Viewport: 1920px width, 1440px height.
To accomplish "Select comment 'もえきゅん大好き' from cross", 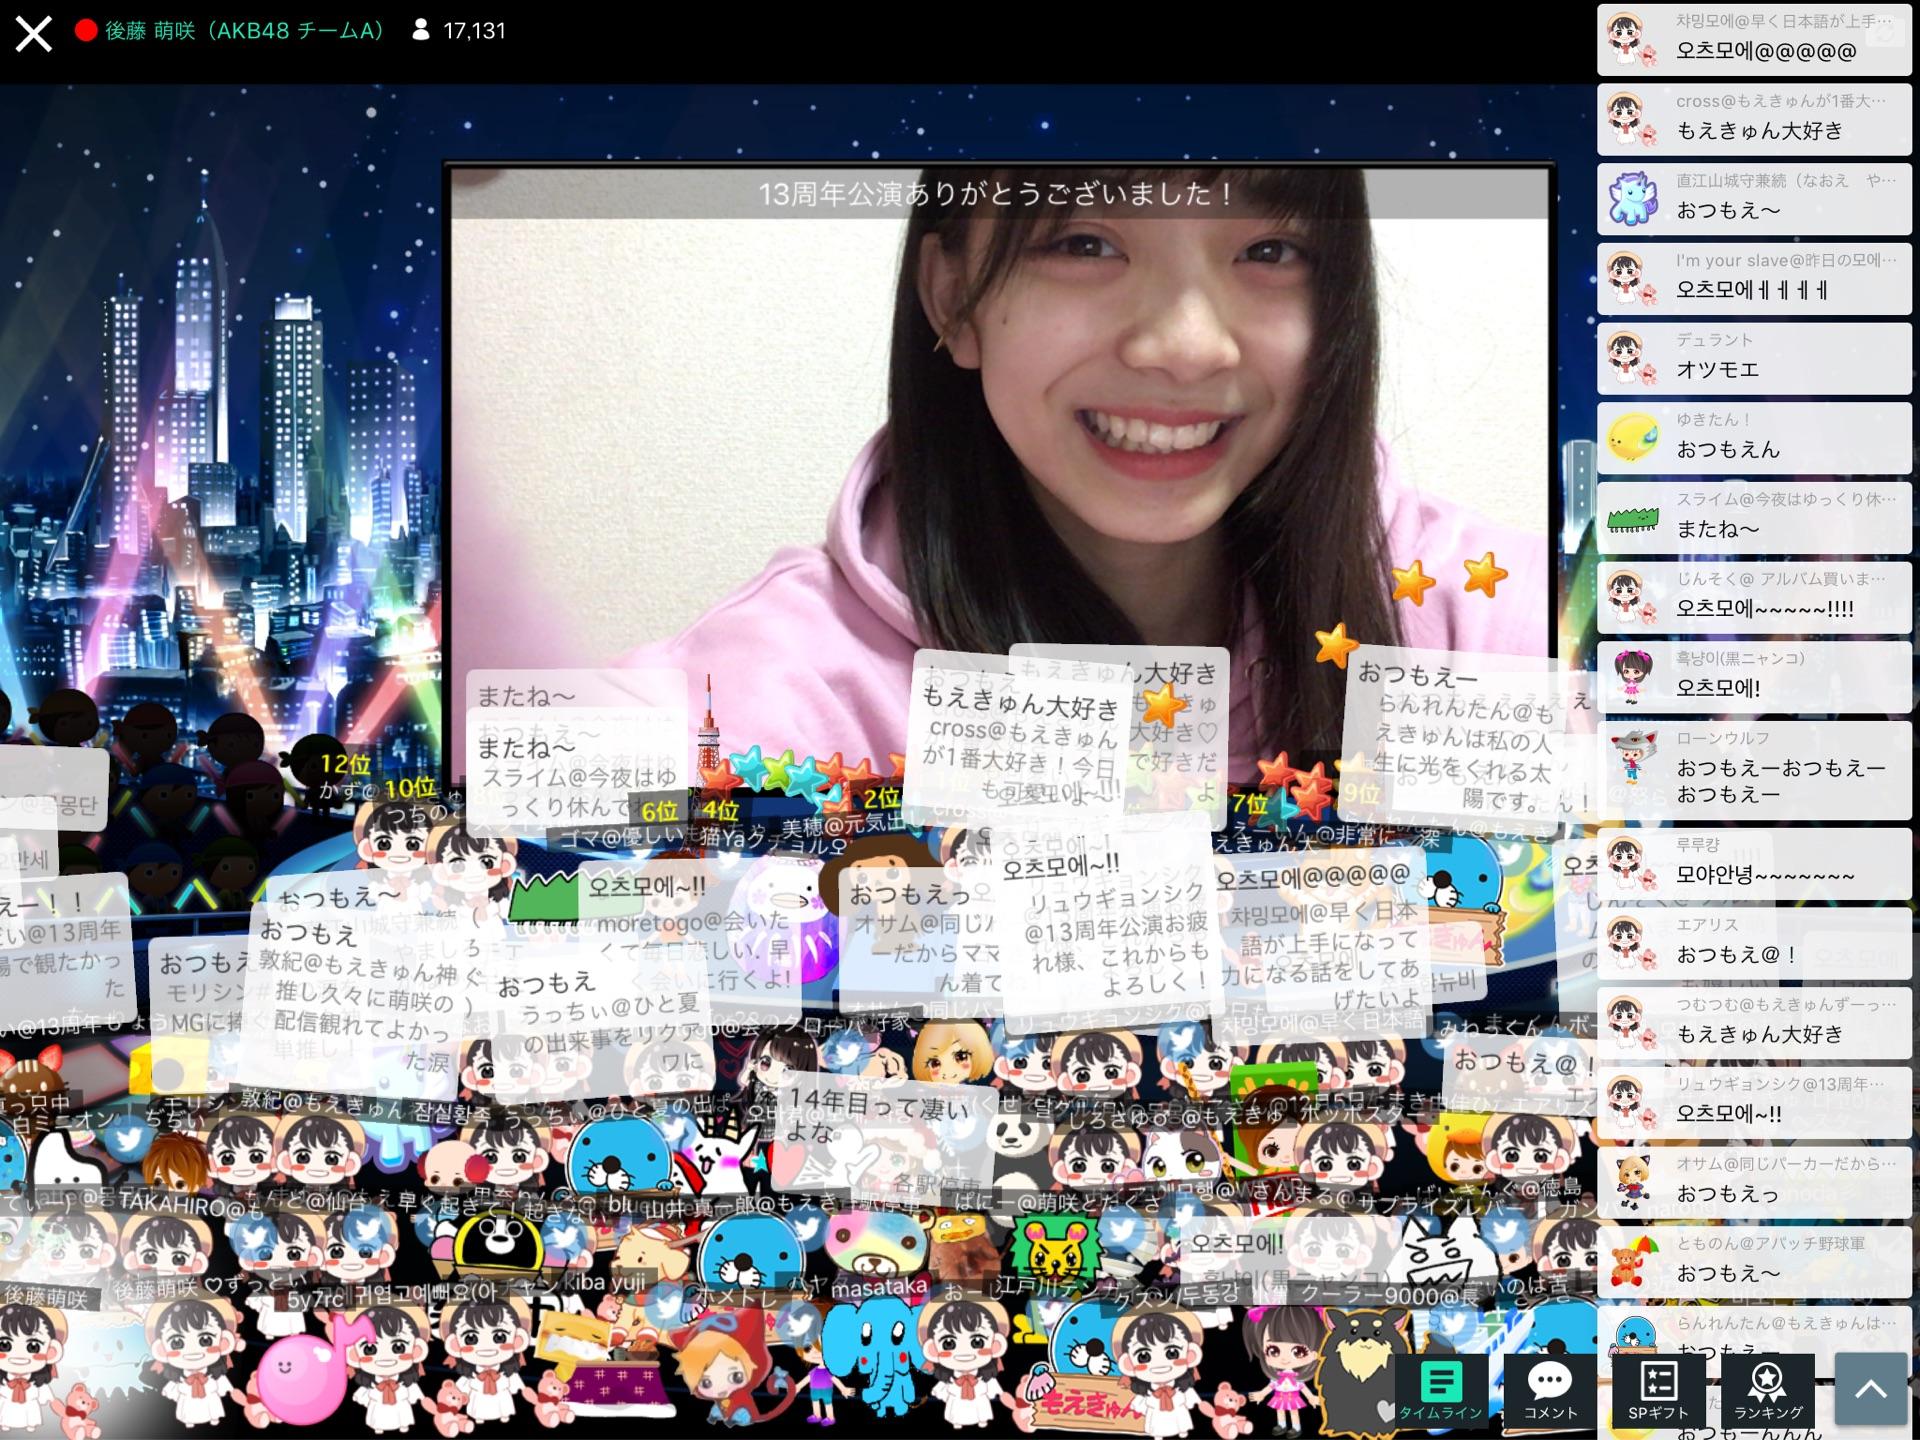I will pyautogui.click(x=1754, y=119).
